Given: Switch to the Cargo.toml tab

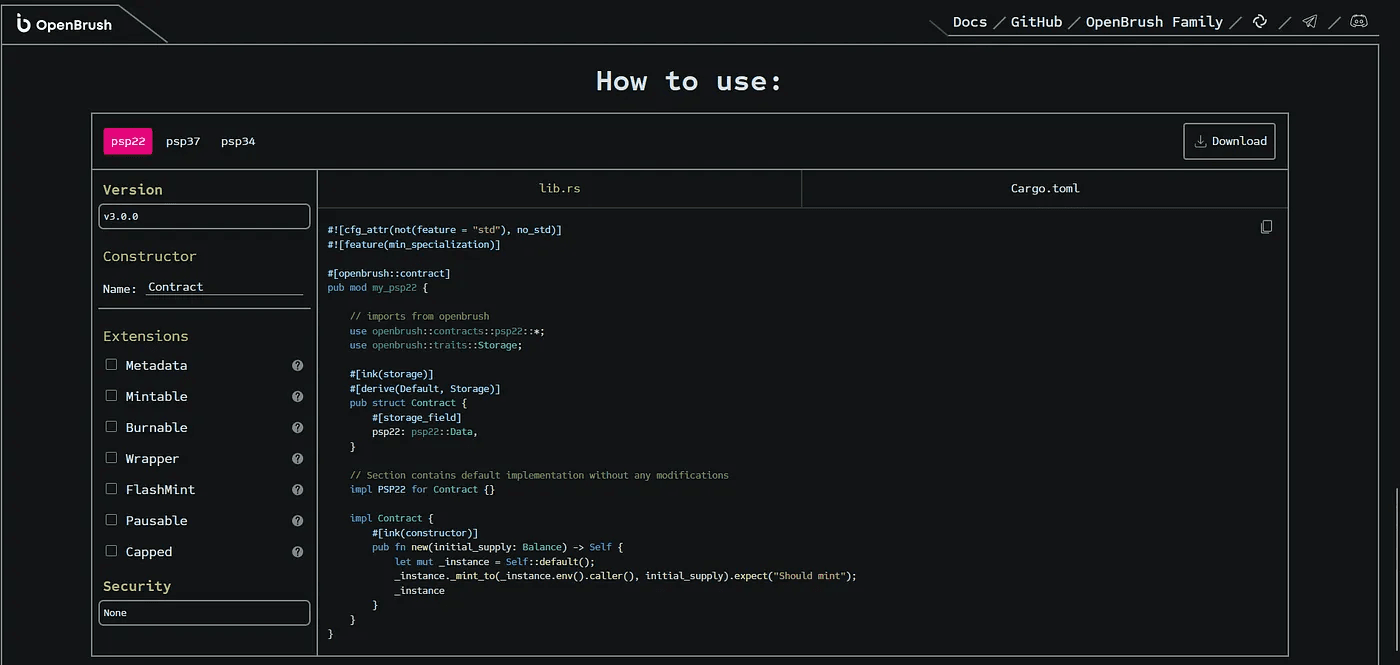Looking at the screenshot, I should pos(1044,188).
